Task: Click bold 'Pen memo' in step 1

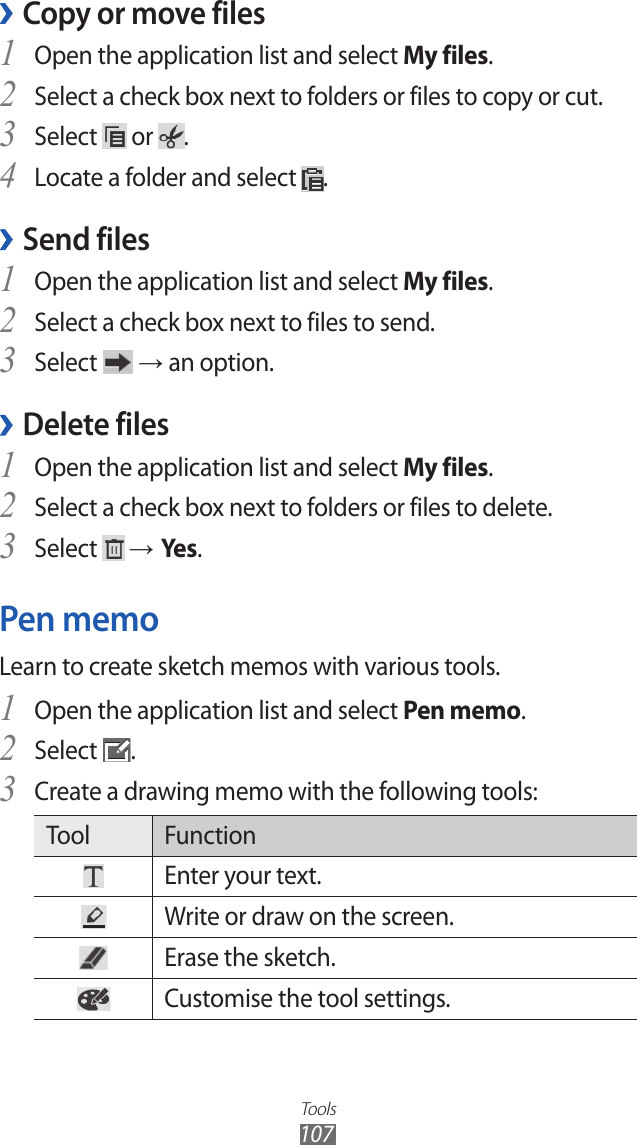Action: [461, 711]
